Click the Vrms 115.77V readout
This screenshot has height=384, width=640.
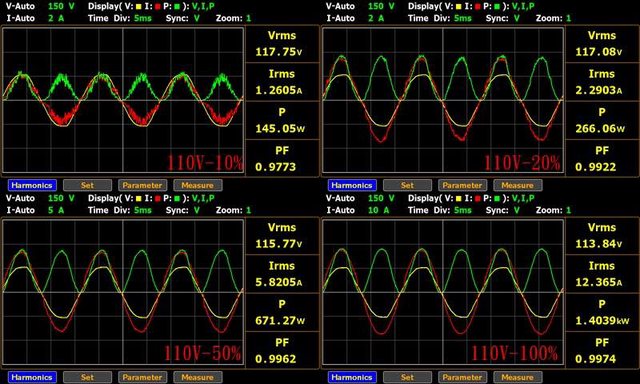282,236
